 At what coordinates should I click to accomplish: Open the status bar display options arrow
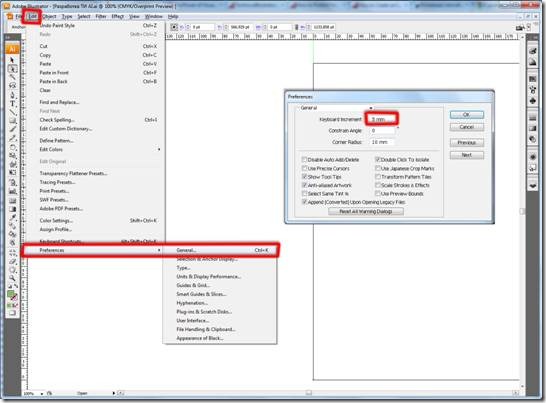114,393
